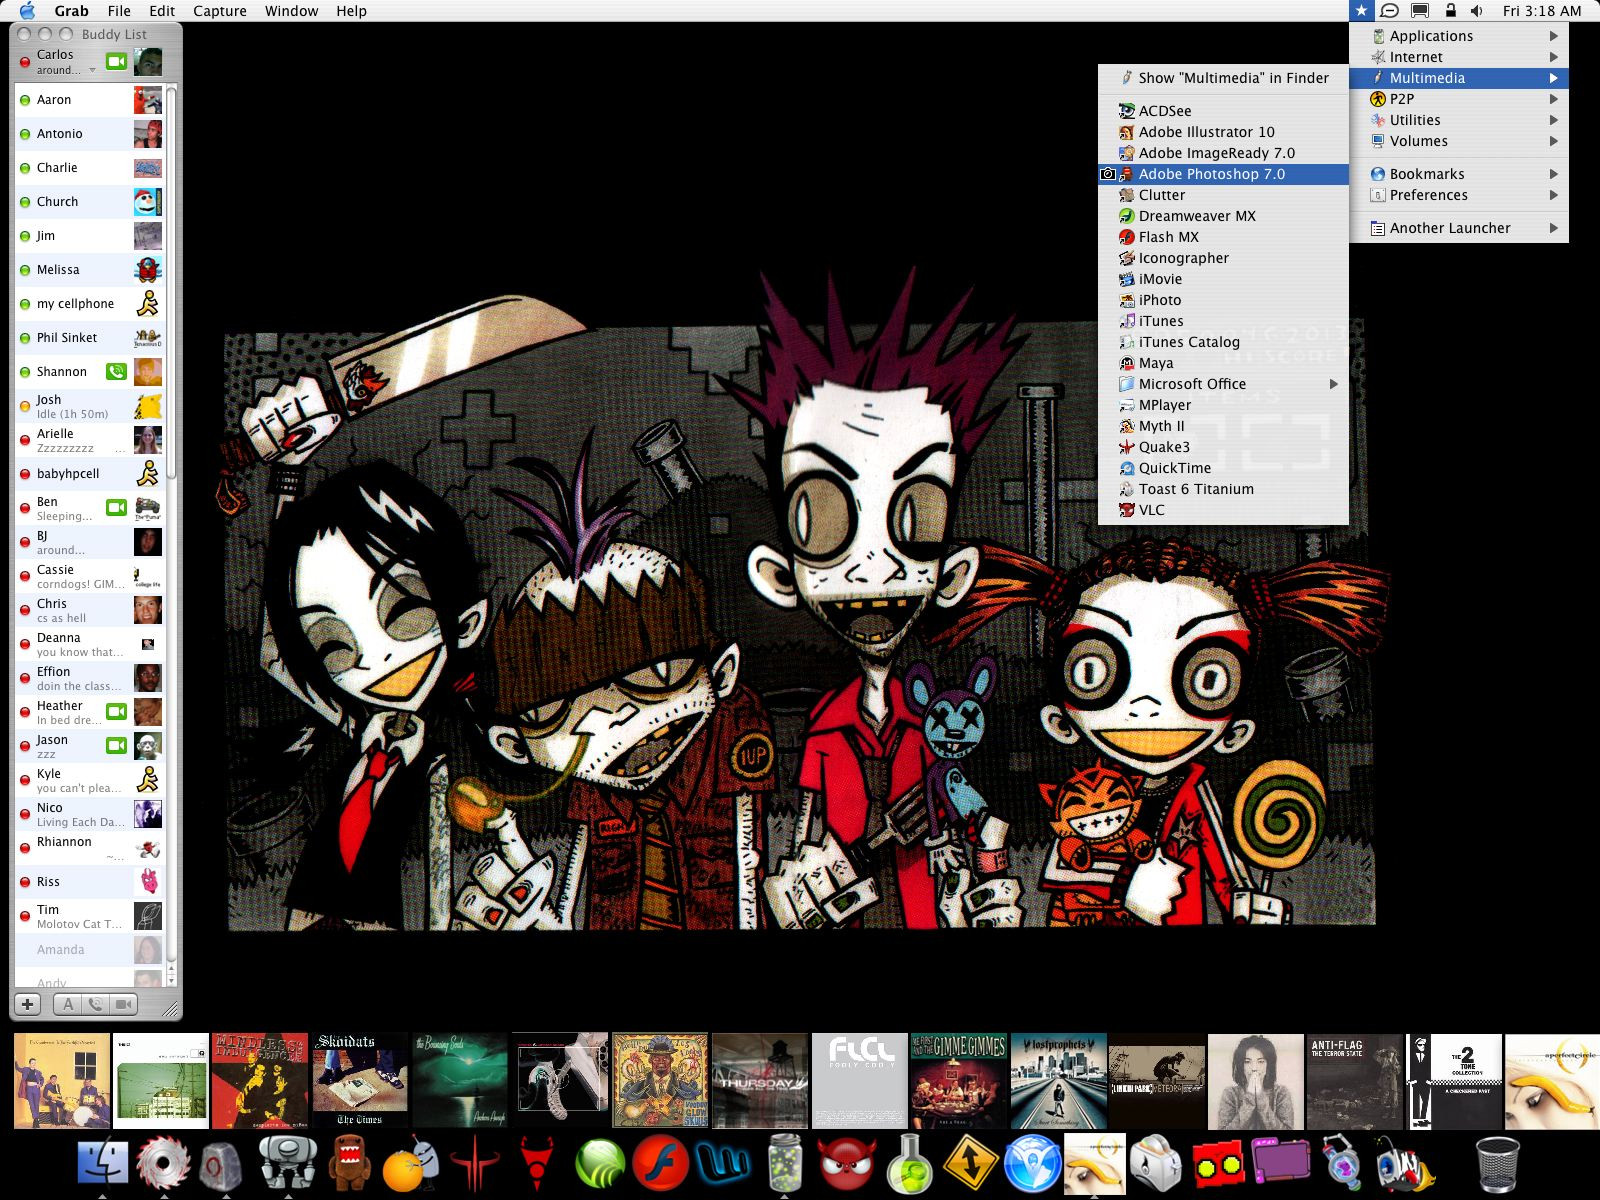Click the display icon in menu bar

(x=1419, y=11)
